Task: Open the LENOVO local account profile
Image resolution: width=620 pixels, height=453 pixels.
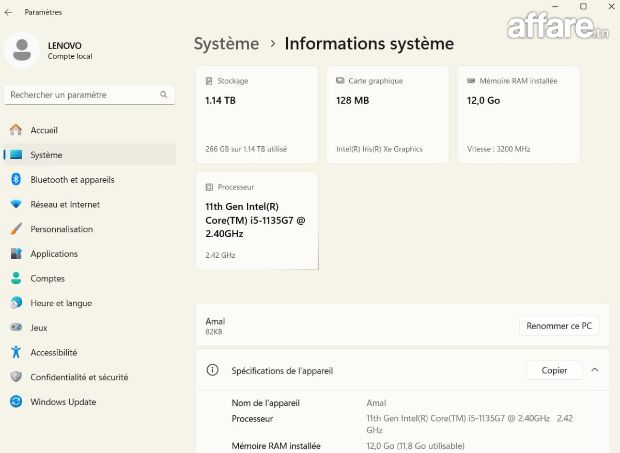Action: click(x=50, y=50)
